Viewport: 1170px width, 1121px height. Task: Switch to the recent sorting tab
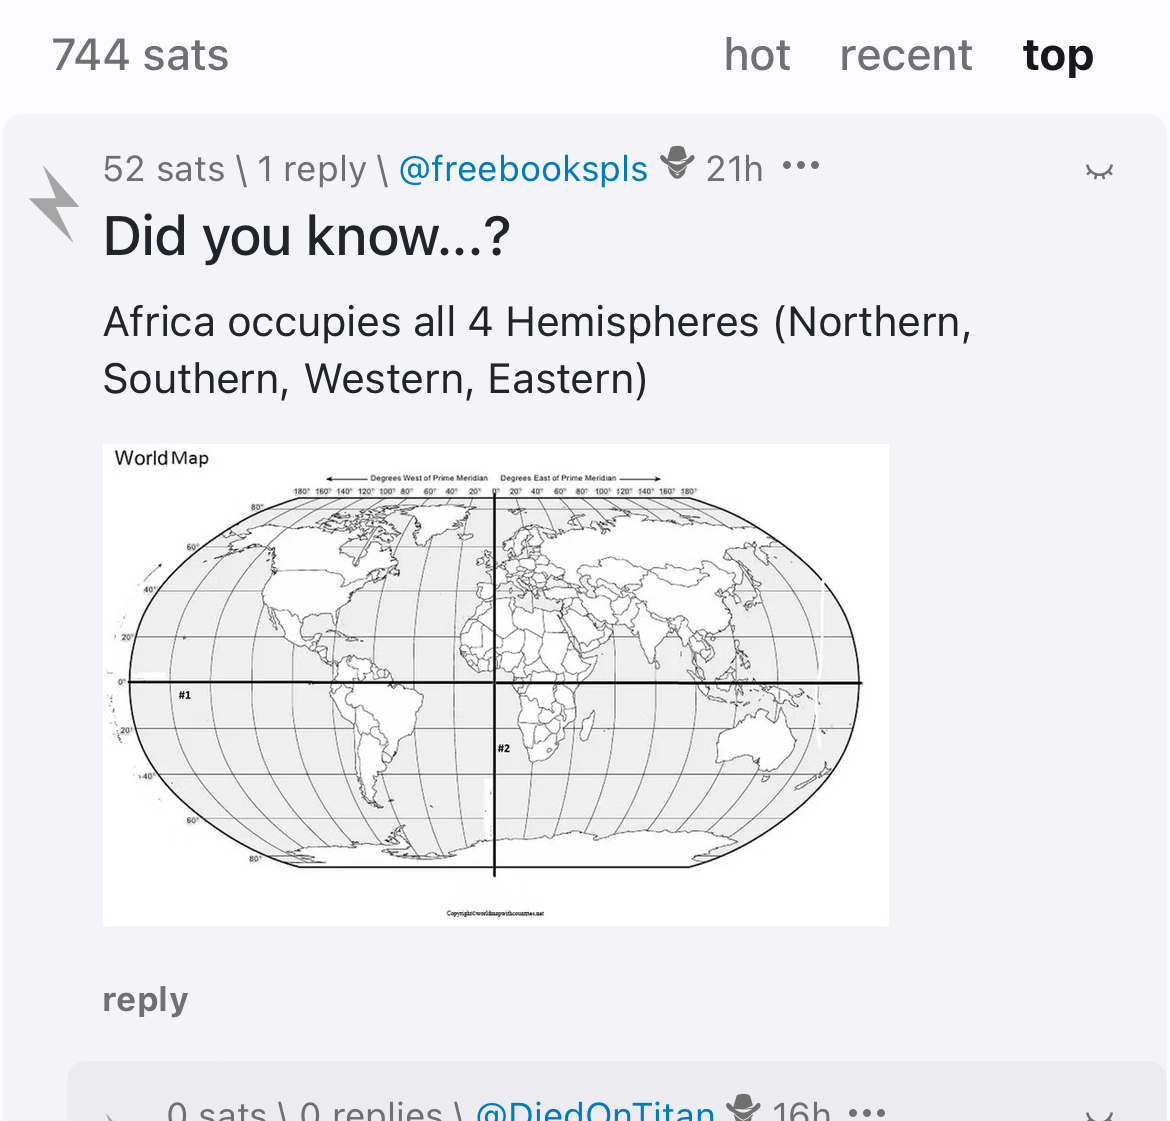point(905,55)
